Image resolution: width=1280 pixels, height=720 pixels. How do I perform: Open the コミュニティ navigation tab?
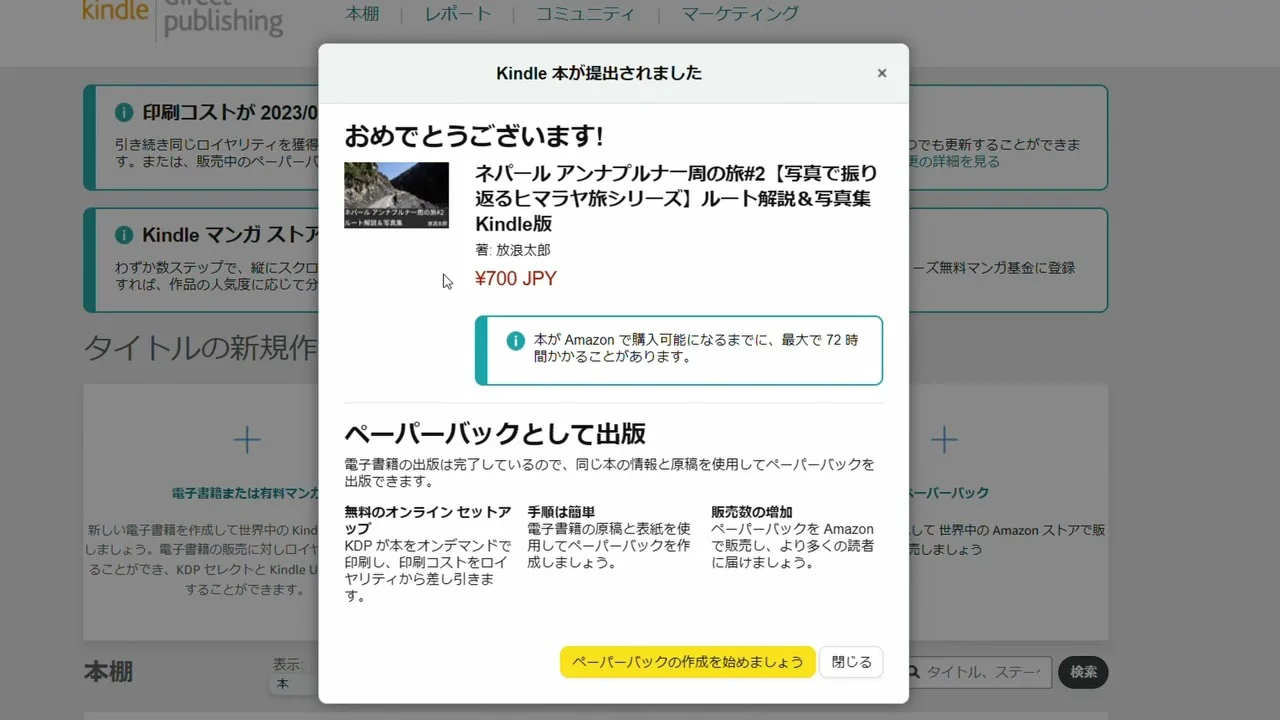[x=585, y=14]
